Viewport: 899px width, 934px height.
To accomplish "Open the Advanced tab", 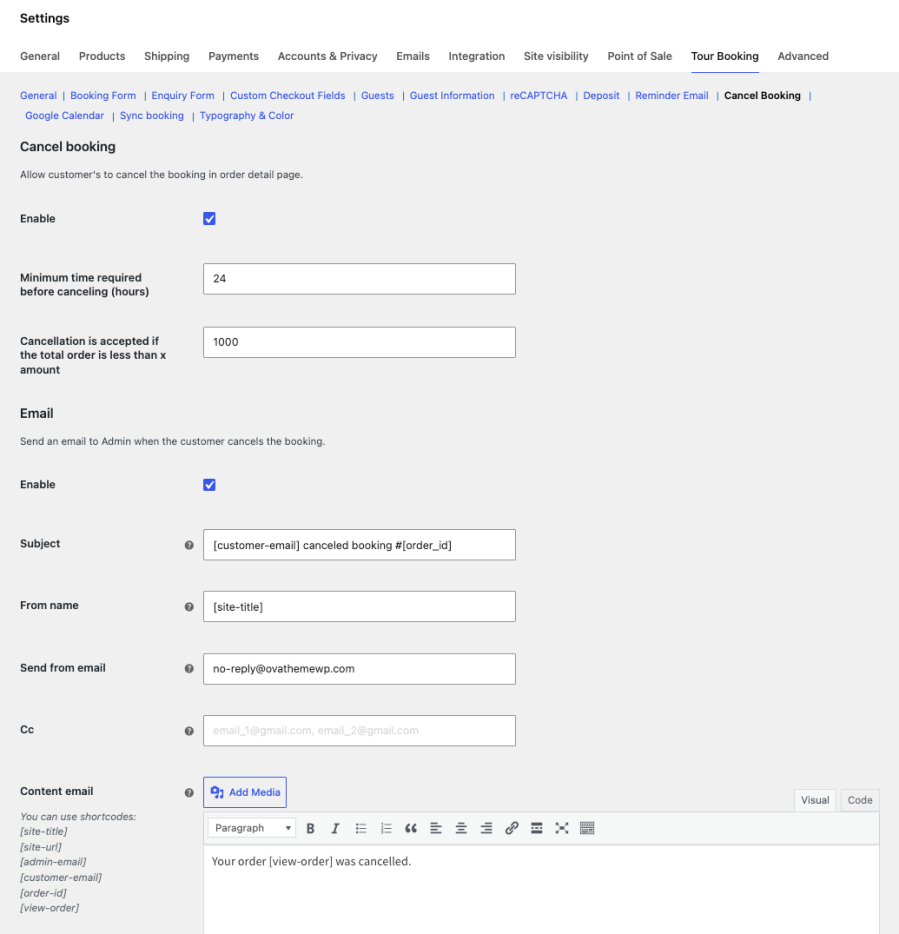I will point(803,56).
